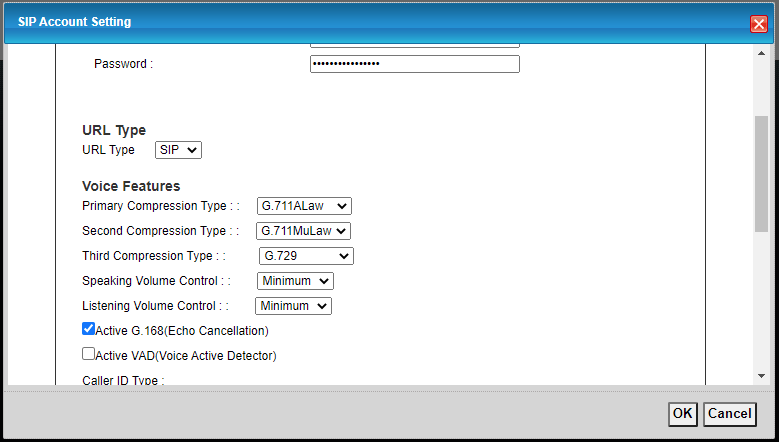Select the Listening Volume Control dropdown
The width and height of the screenshot is (779, 442).
pyautogui.click(x=293, y=307)
